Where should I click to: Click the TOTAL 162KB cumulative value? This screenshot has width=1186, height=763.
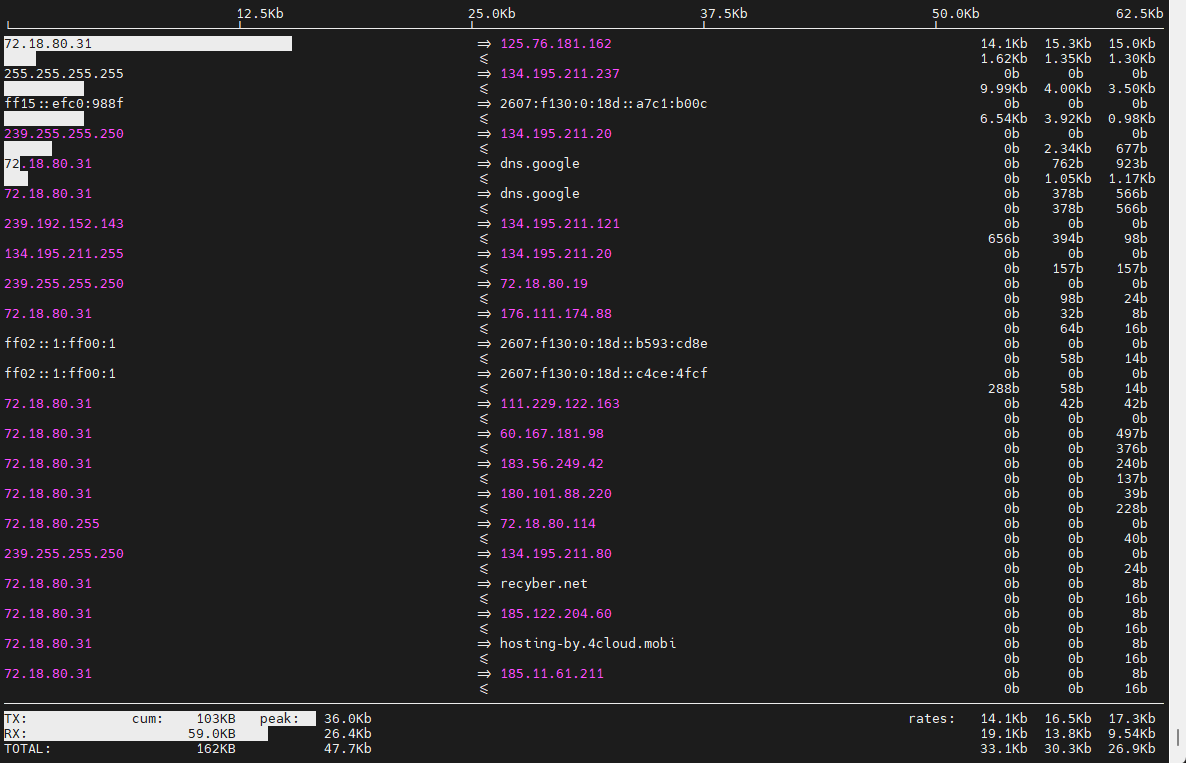coord(216,749)
